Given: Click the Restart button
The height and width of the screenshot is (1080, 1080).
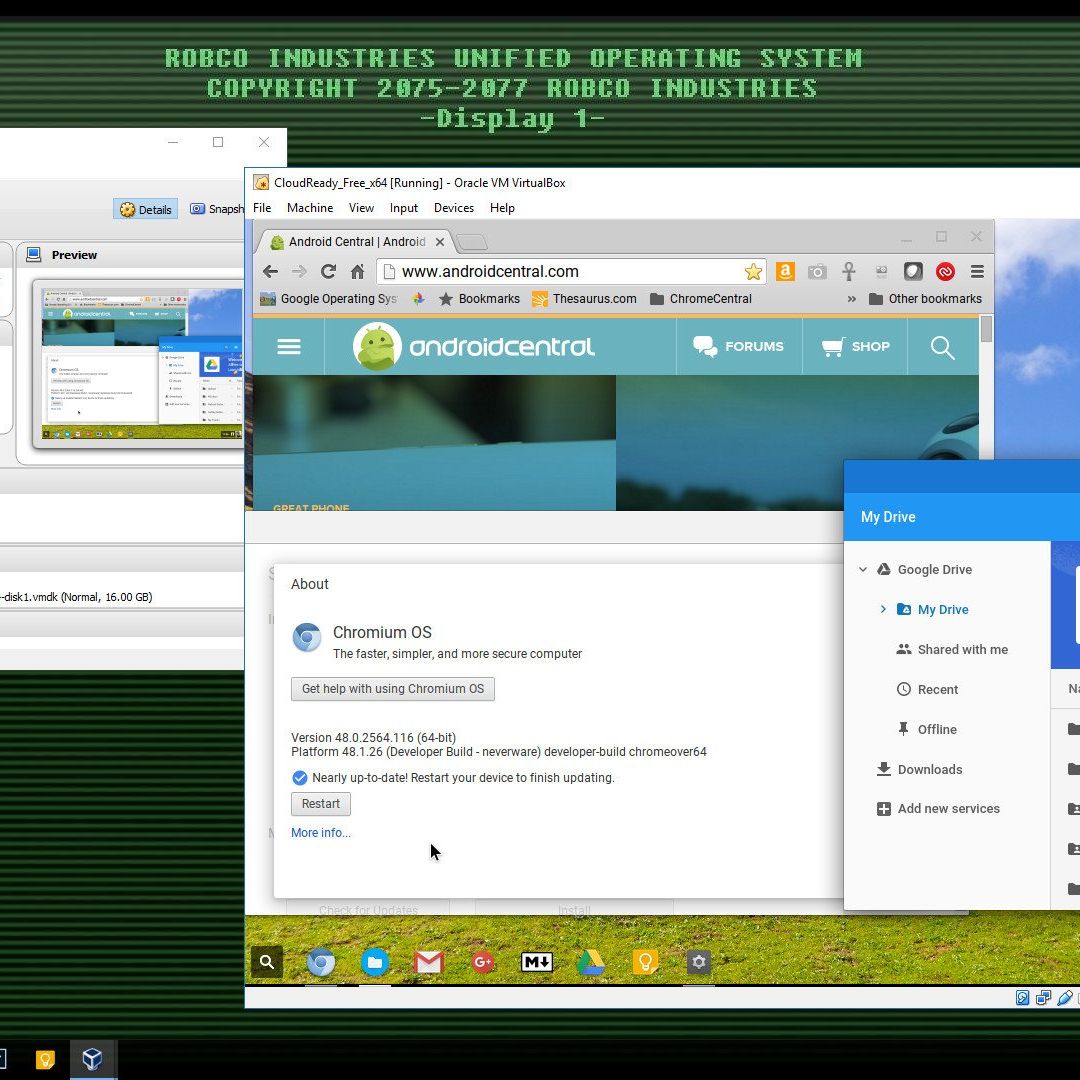Looking at the screenshot, I should coord(320,804).
